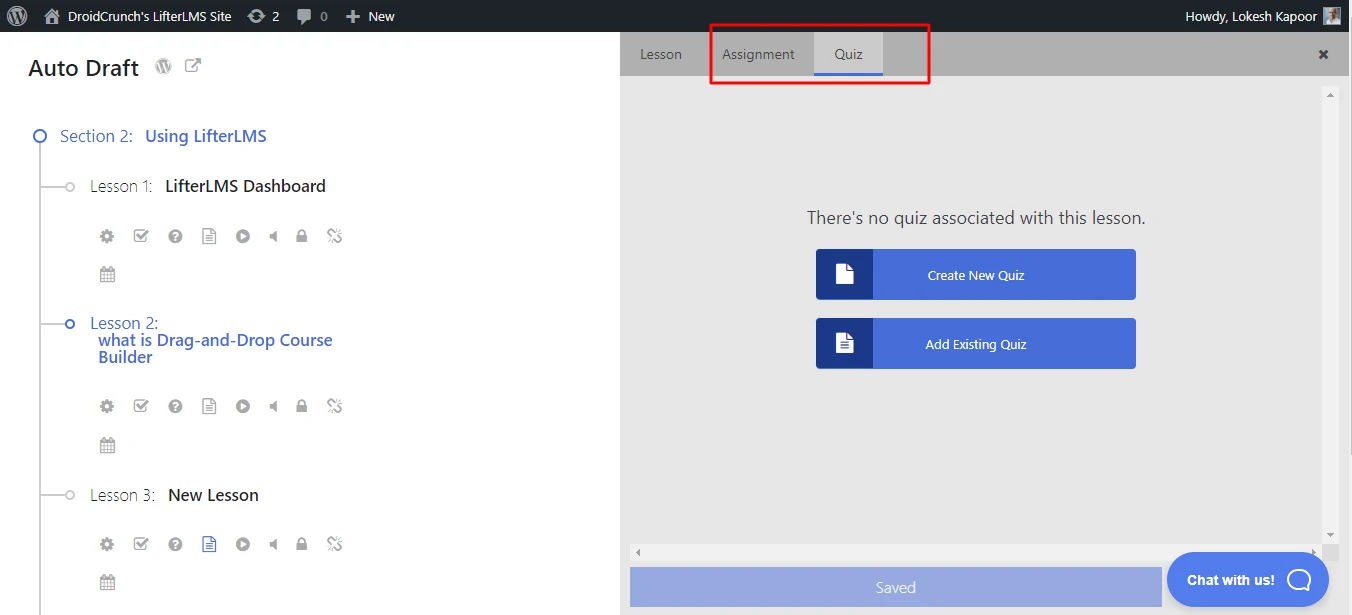The height and width of the screenshot is (615, 1352).
Task: Open blue content document icon for New Lesson
Action: [x=209, y=545]
